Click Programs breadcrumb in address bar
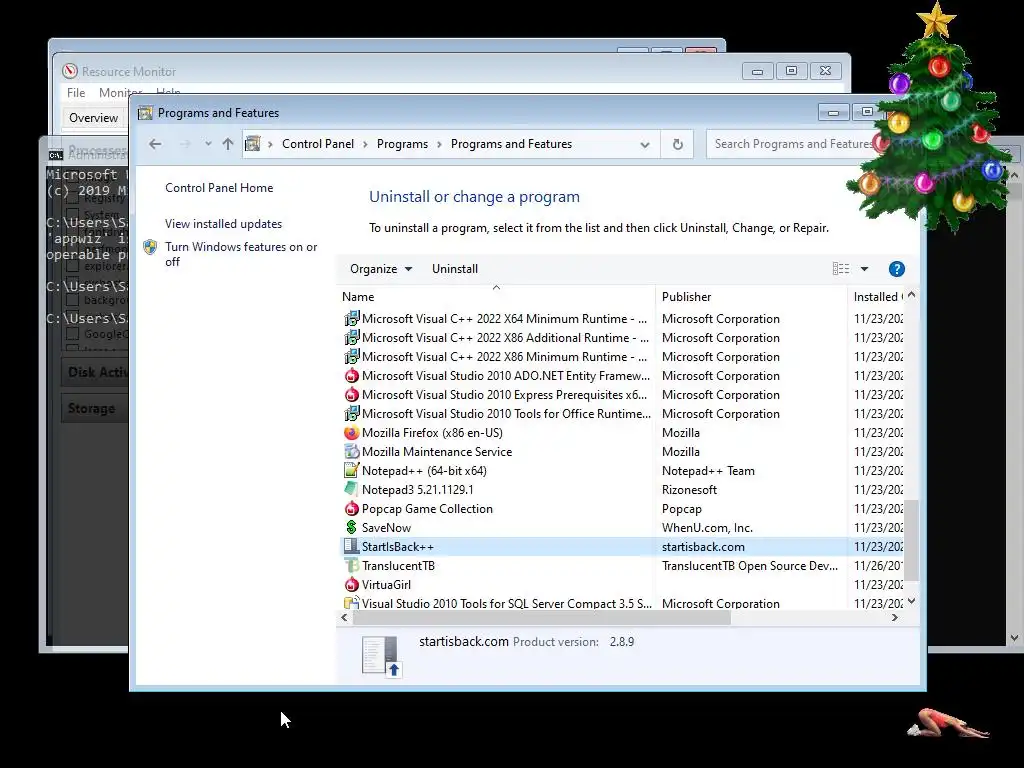 click(402, 144)
